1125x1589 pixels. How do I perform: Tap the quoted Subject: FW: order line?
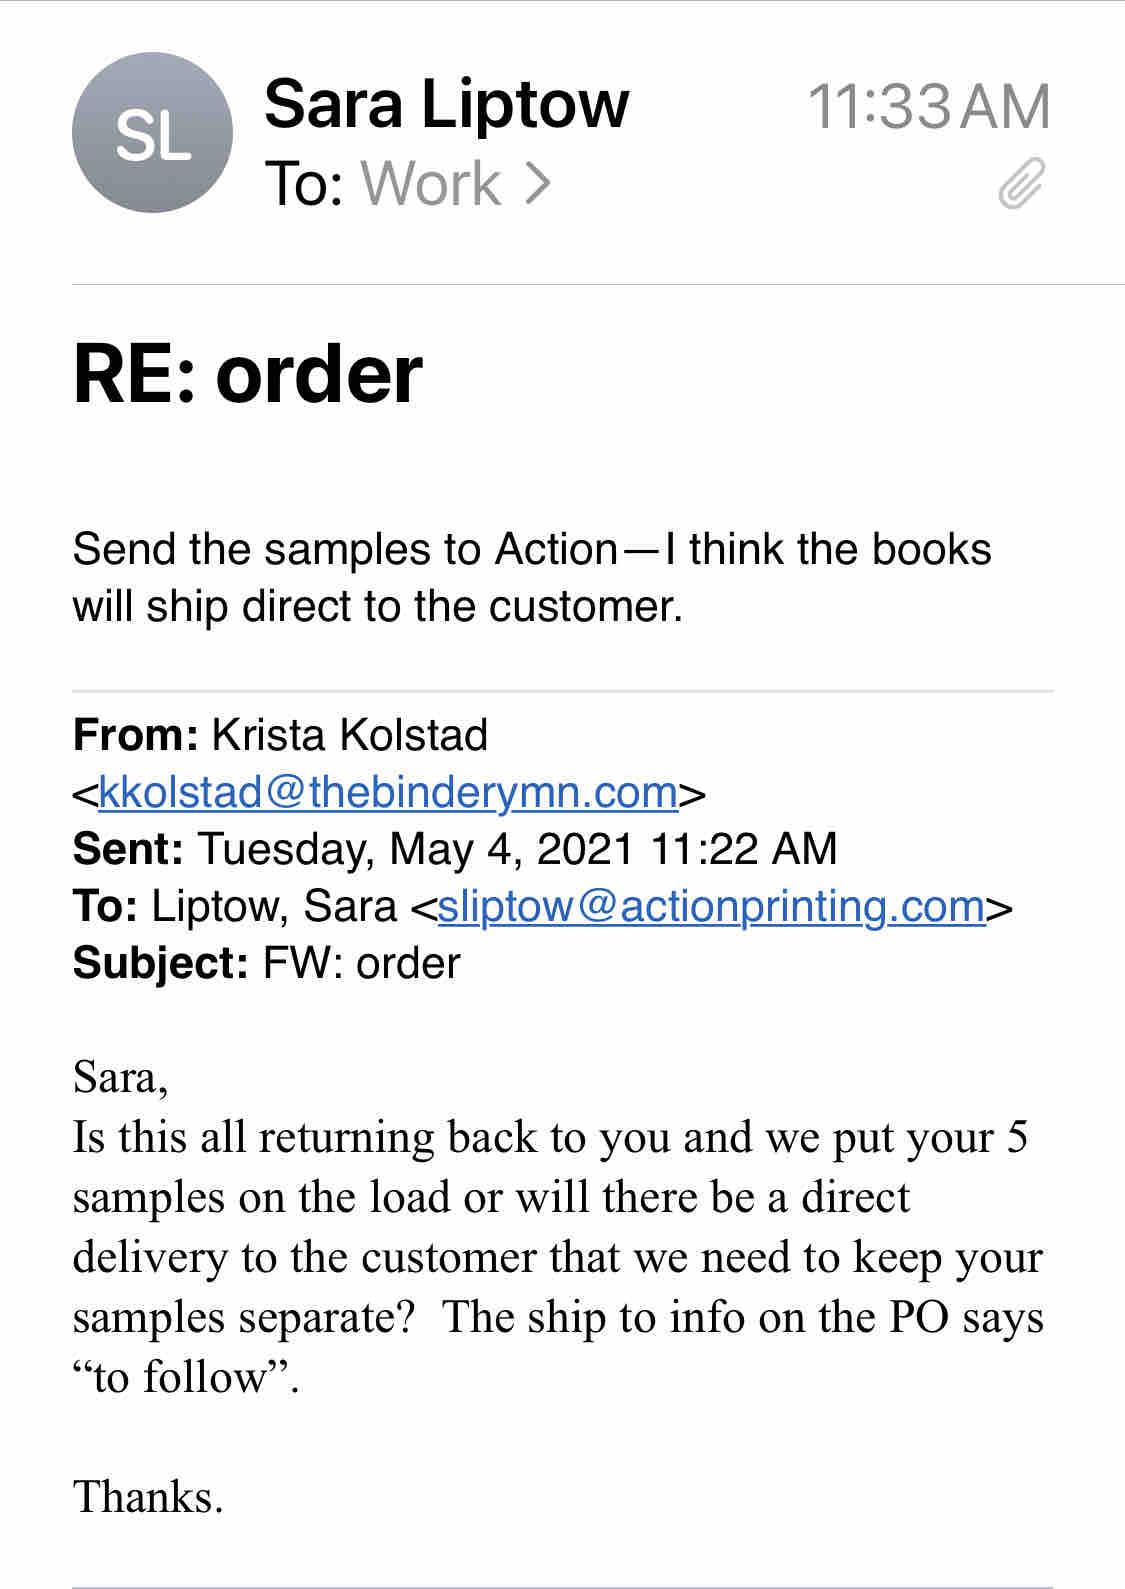[x=267, y=964]
